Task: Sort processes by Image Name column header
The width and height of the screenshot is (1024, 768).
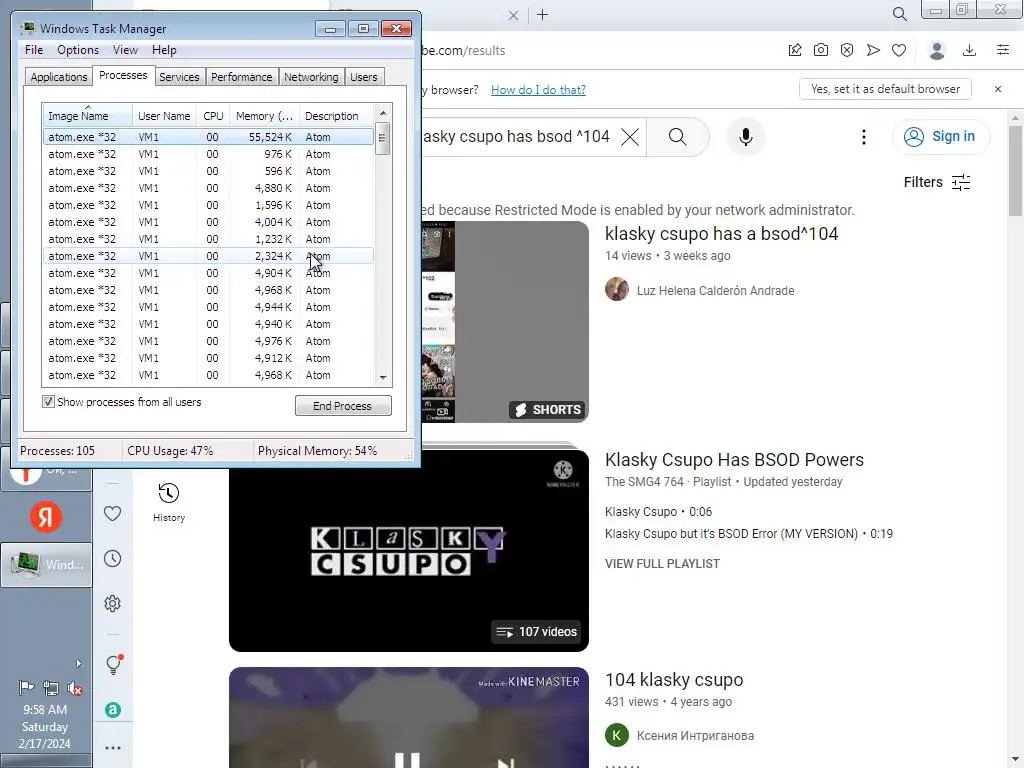Action: (87, 116)
